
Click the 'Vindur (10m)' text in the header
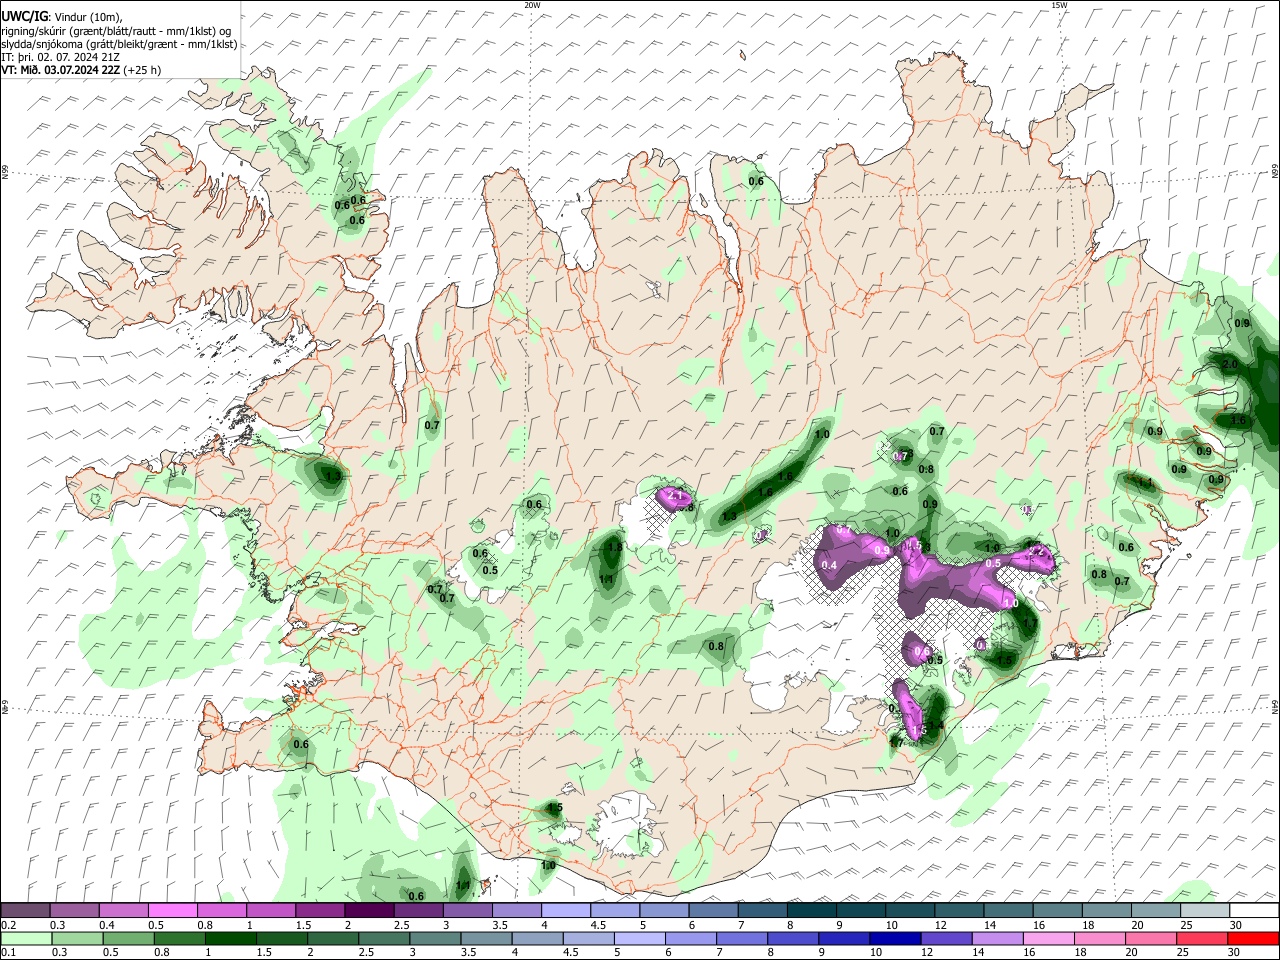pos(87,17)
